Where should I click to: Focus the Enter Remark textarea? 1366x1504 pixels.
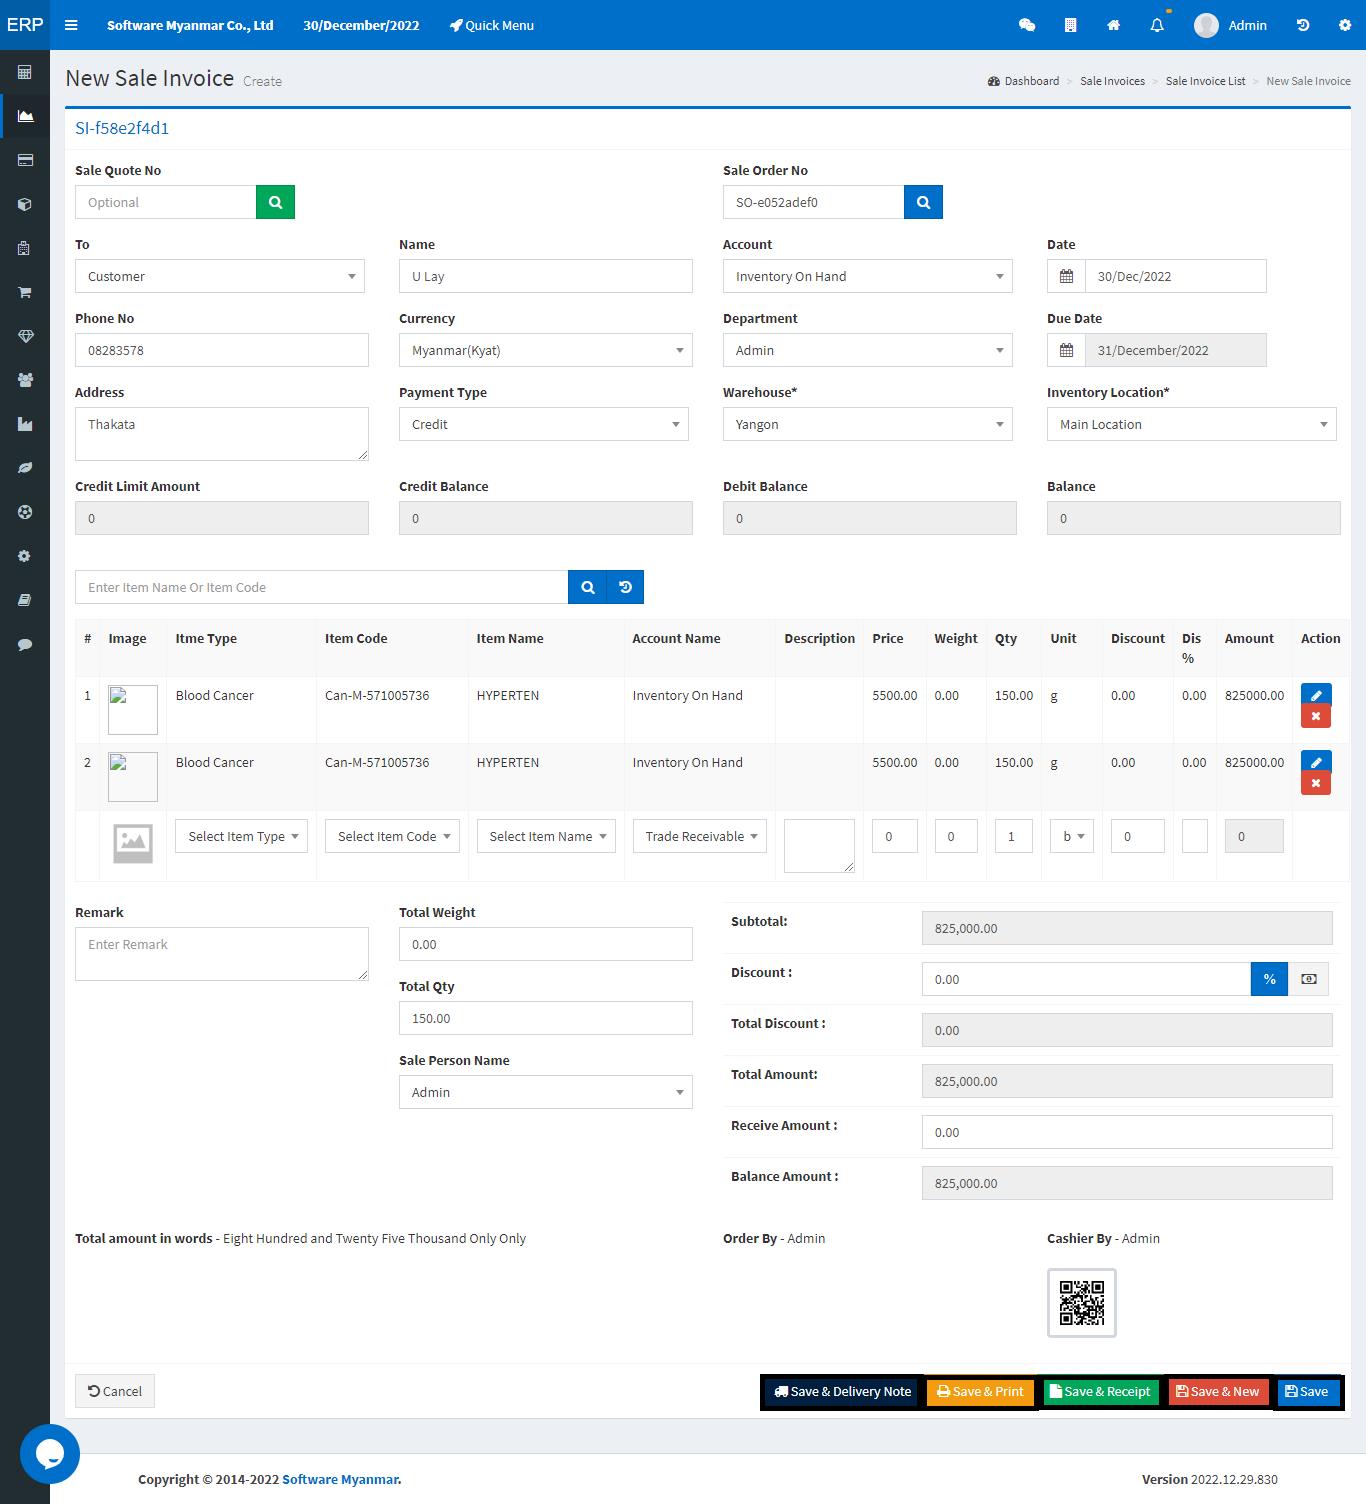point(222,954)
